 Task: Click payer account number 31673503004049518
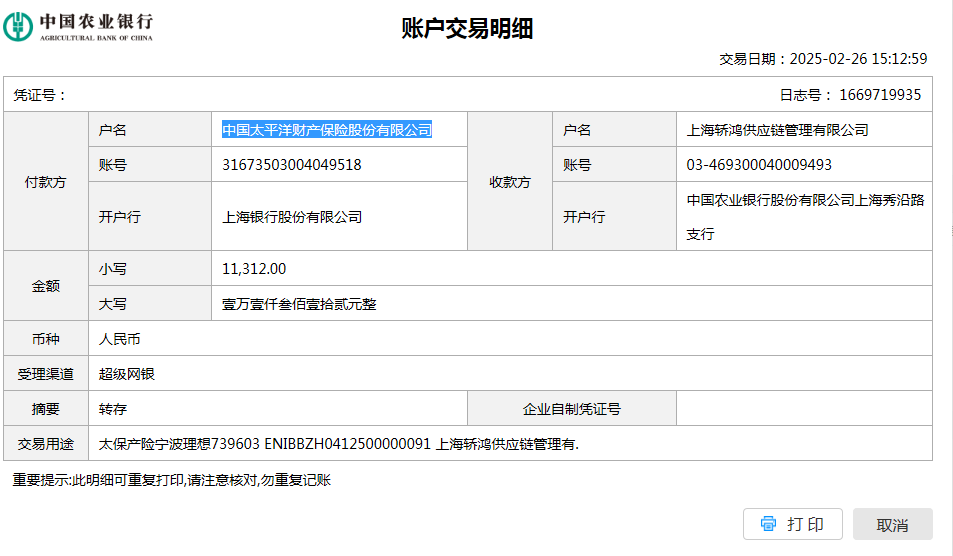(292, 165)
